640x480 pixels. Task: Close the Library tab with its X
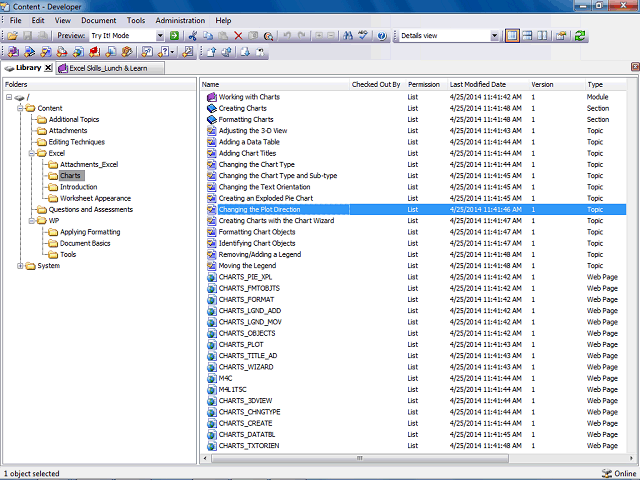point(48,68)
